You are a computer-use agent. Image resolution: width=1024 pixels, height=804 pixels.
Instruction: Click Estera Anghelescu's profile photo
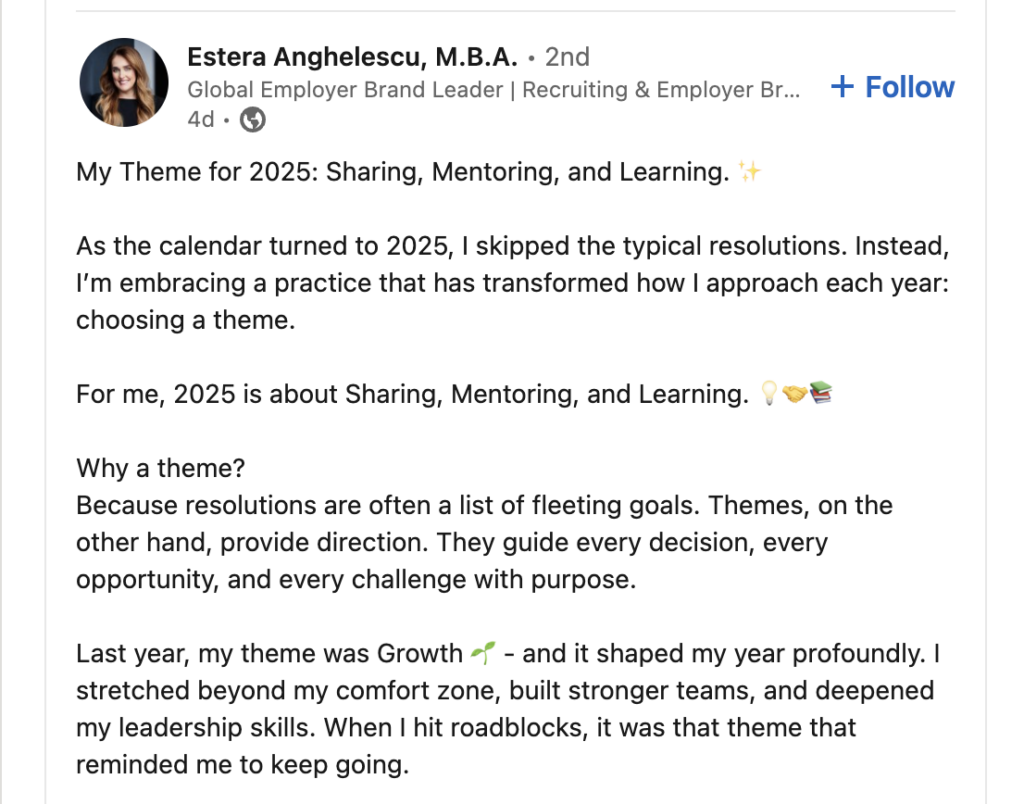pos(123,82)
